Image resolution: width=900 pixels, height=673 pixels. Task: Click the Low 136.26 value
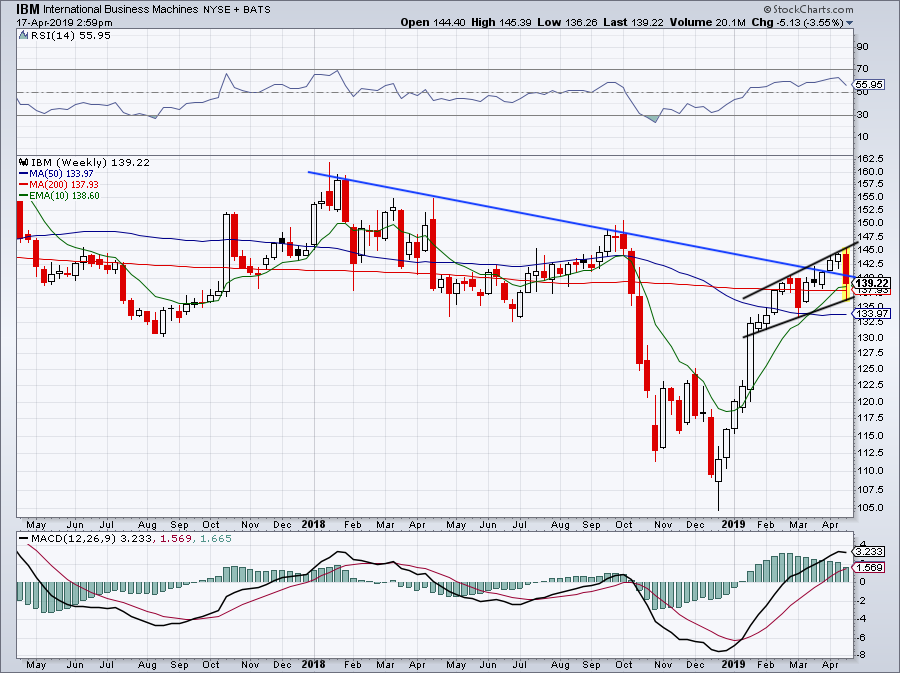(567, 22)
